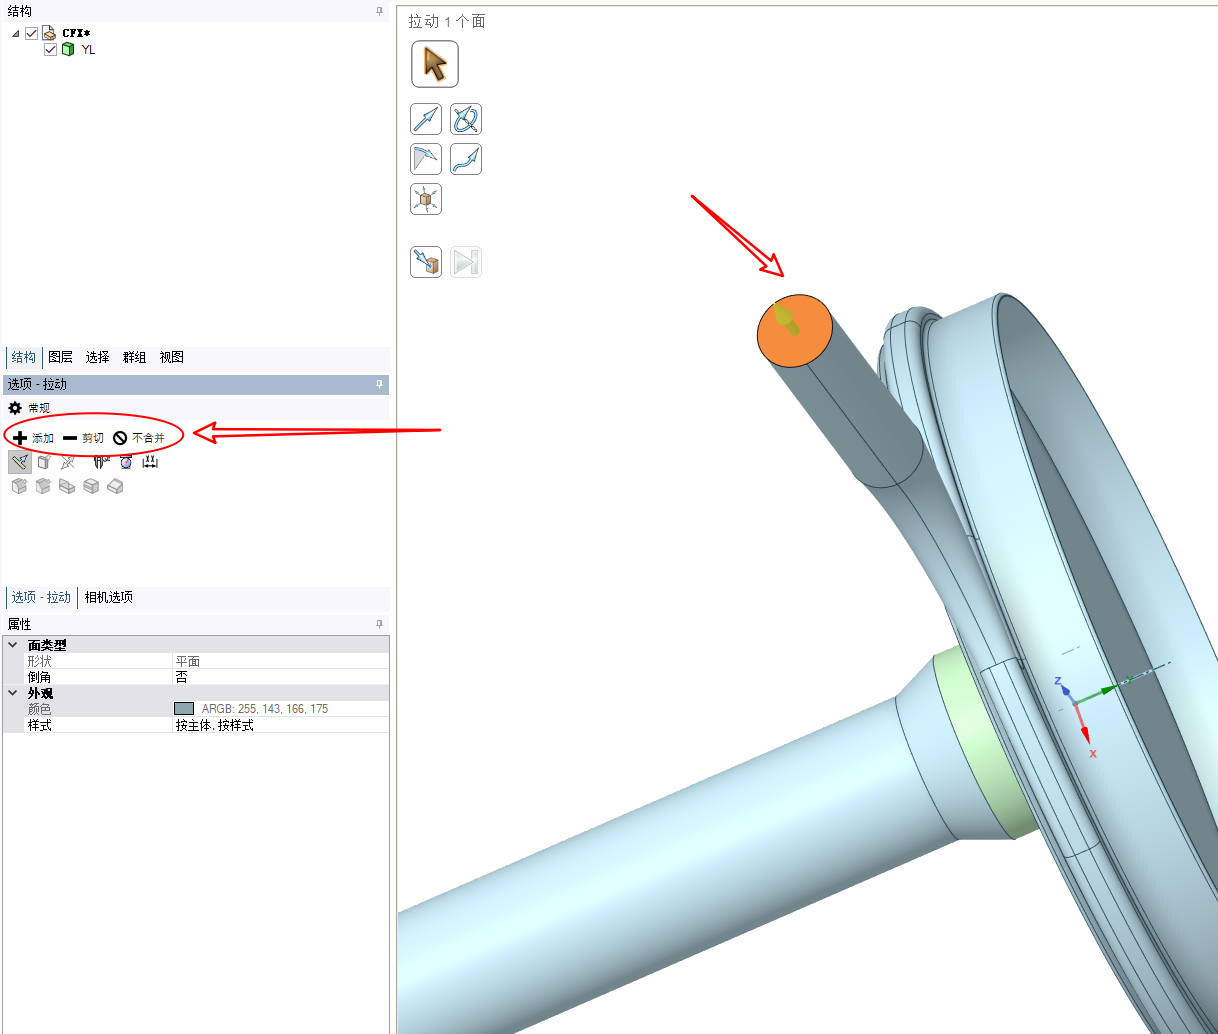Click the ruler dimension icon in pull options
Image resolution: width=1218 pixels, height=1034 pixels.
click(x=150, y=462)
